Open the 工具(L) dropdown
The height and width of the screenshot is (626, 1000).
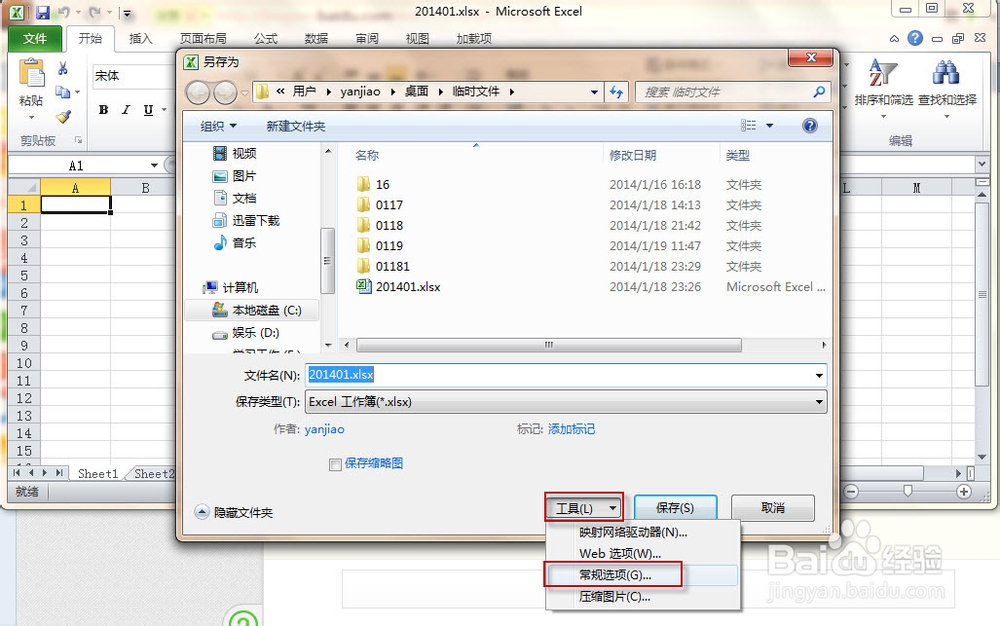(x=583, y=507)
